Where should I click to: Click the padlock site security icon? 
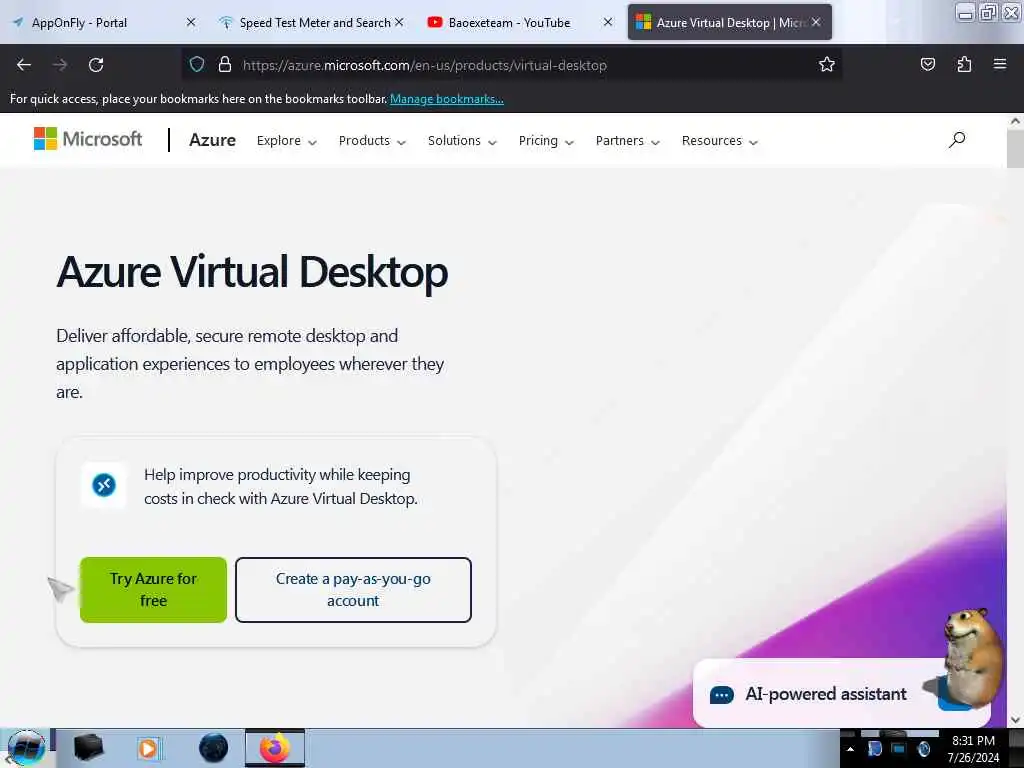point(225,65)
